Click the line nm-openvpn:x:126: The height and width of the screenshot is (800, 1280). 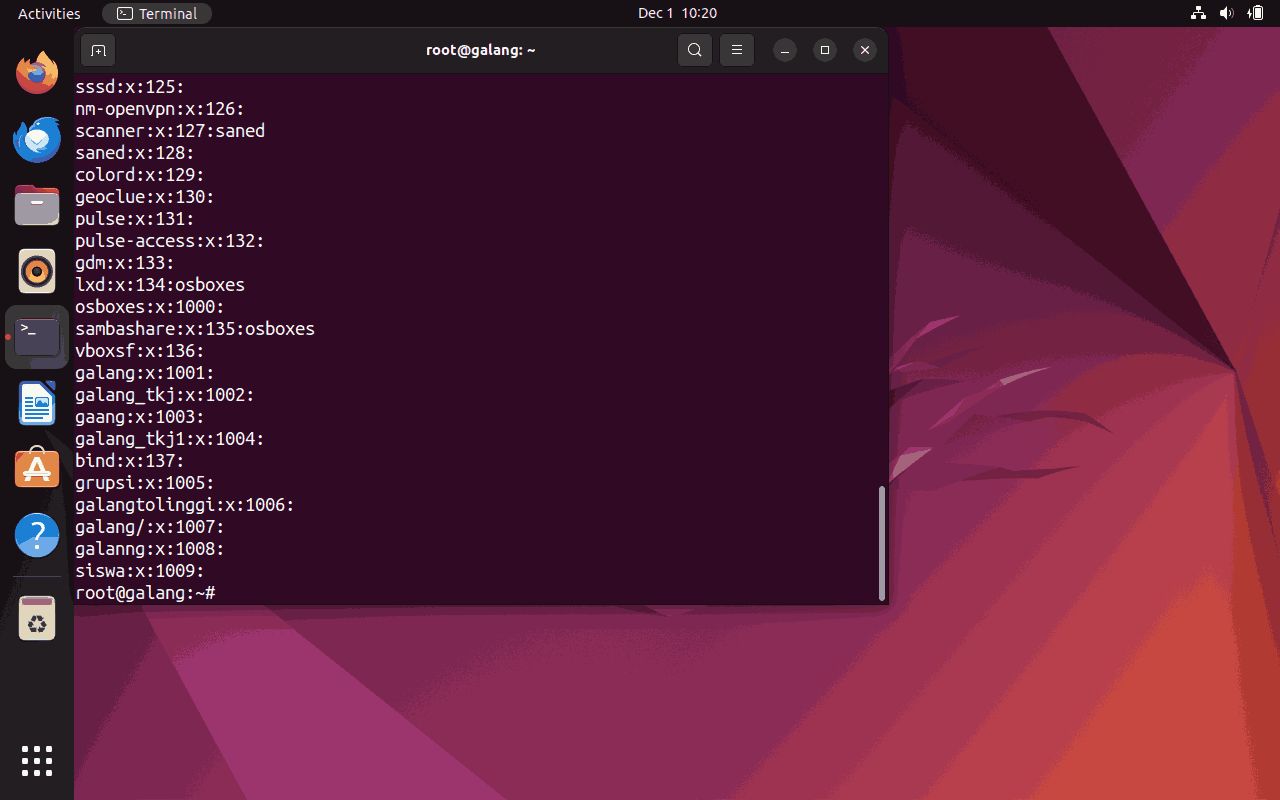(x=160, y=109)
